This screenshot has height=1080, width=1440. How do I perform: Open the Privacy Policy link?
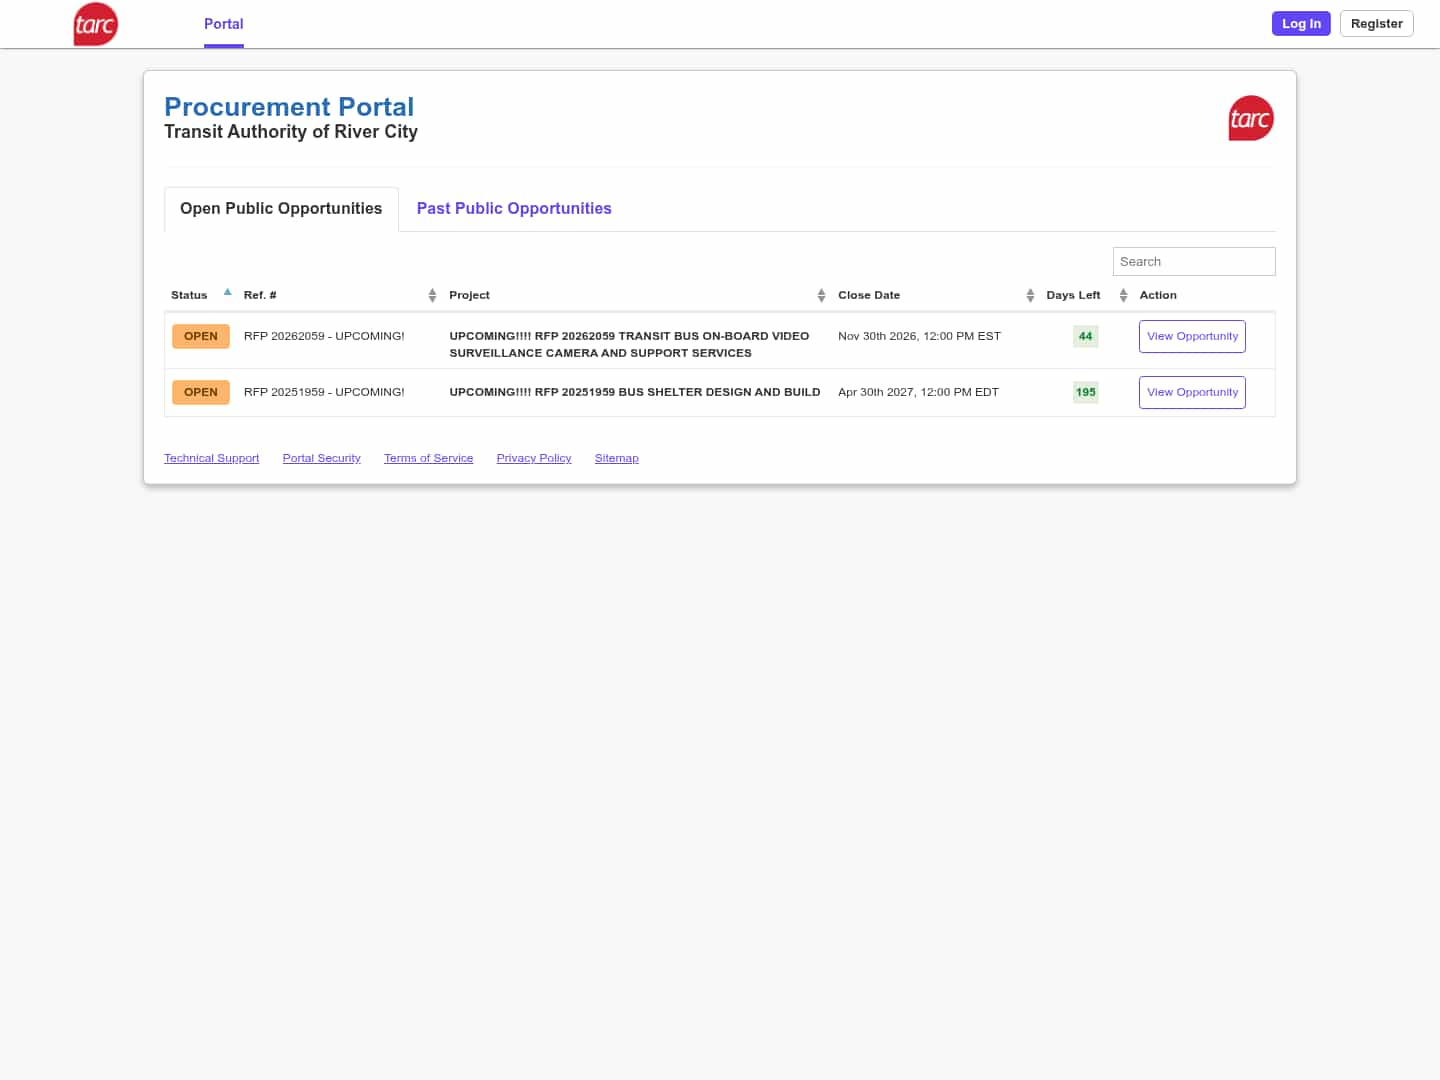click(534, 458)
